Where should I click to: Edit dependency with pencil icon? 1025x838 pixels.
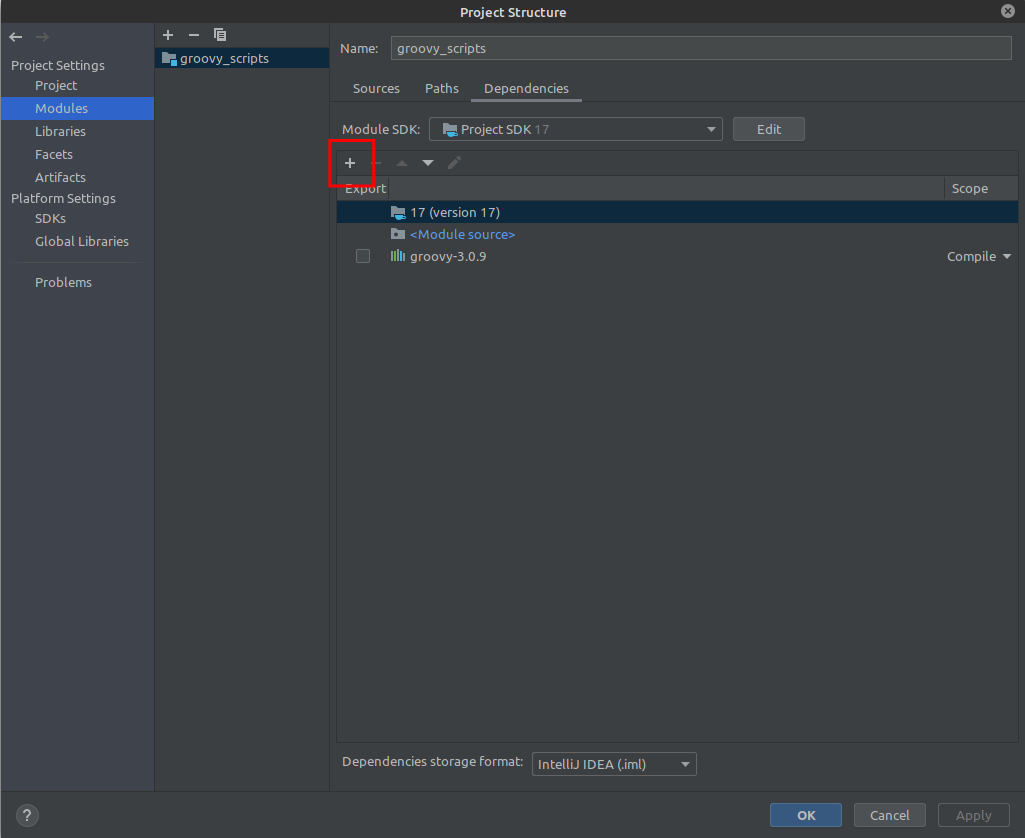pos(454,163)
